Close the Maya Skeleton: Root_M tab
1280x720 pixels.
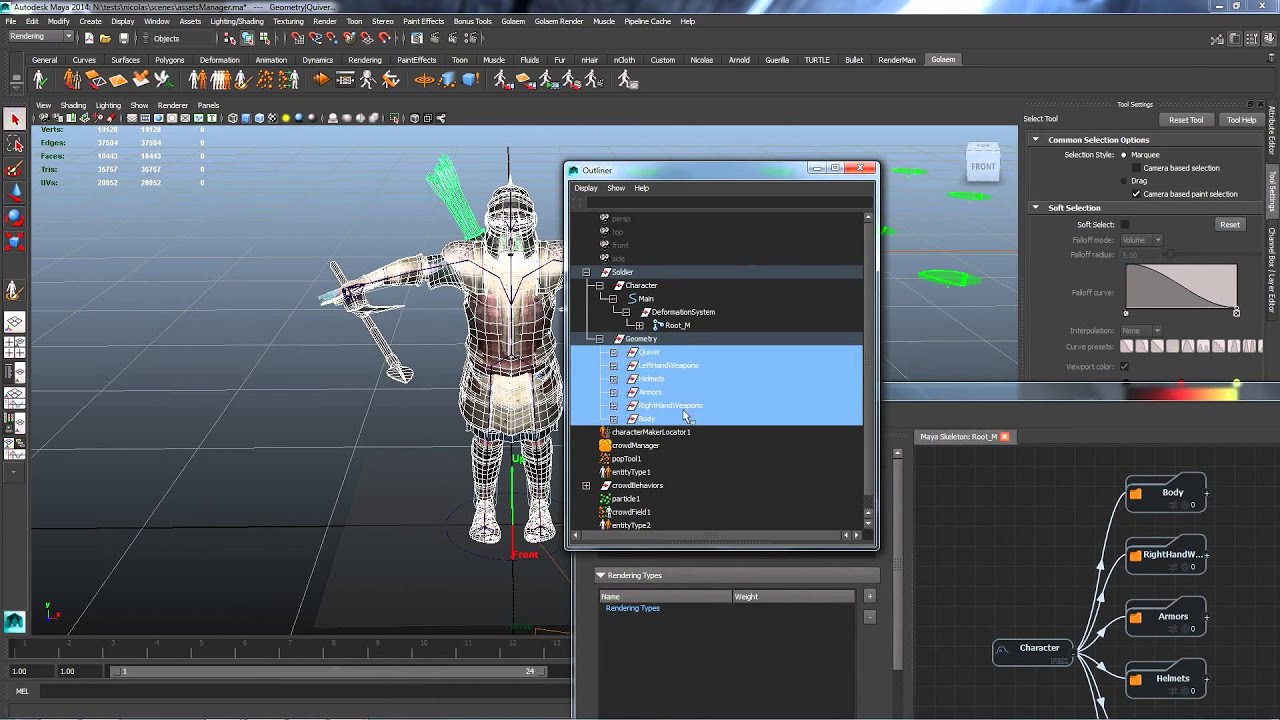tap(1004, 437)
